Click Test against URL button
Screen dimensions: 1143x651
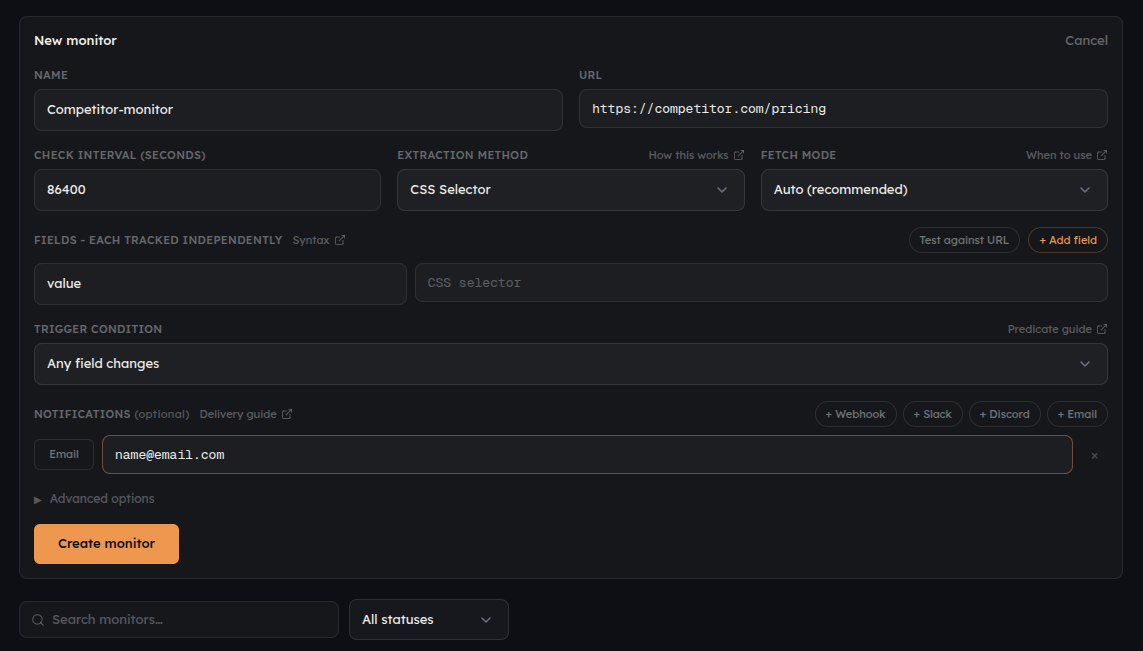point(964,240)
